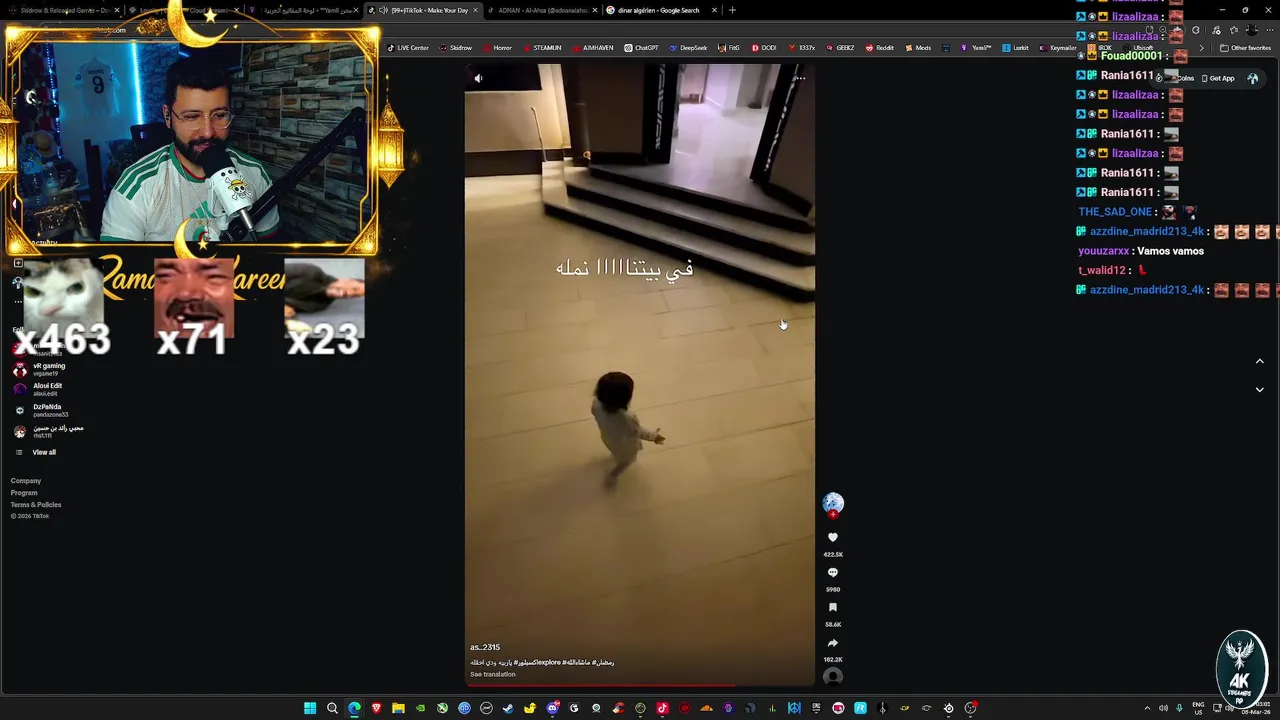Screen dimensions: 1280x720
Task: Open the LIVE Center bookmark
Action: (408, 48)
